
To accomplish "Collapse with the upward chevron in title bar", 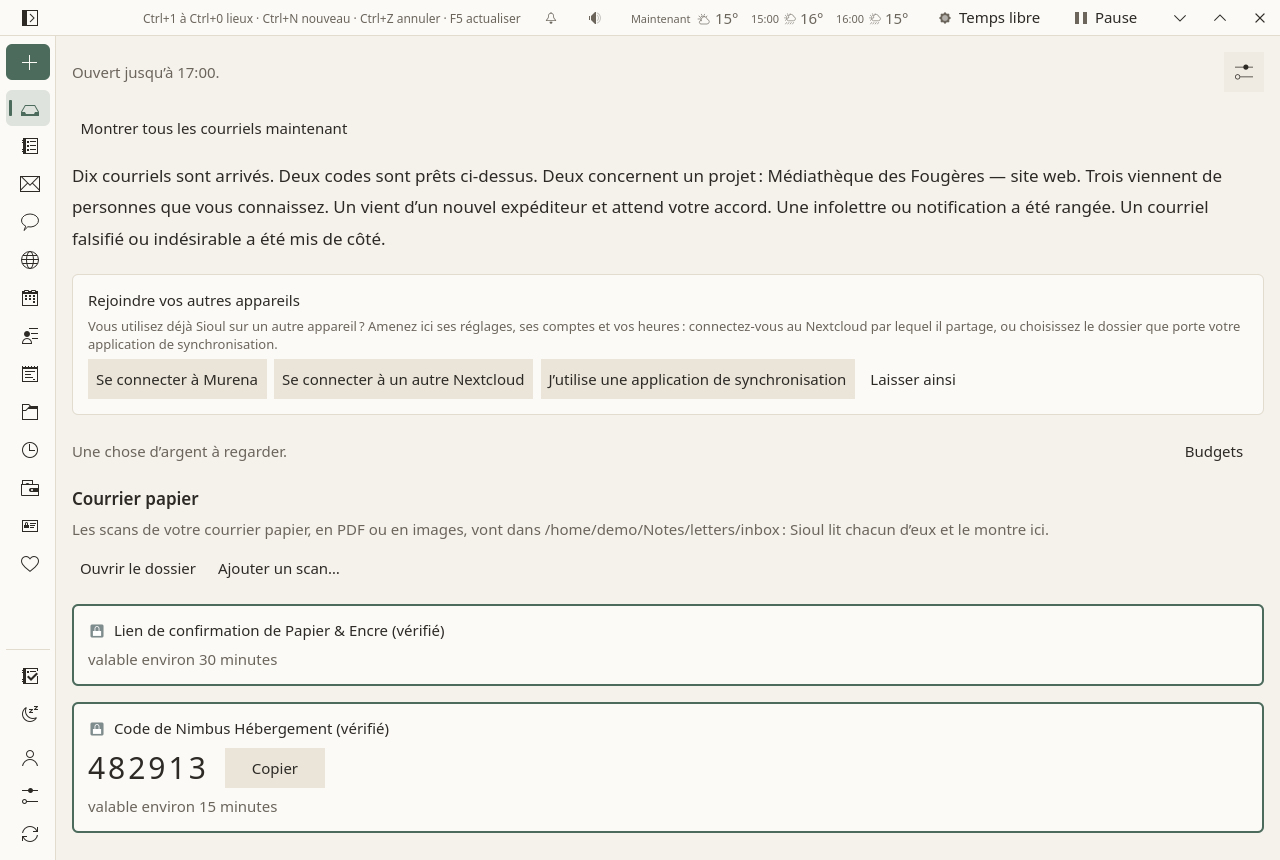I will pyautogui.click(x=1220, y=18).
